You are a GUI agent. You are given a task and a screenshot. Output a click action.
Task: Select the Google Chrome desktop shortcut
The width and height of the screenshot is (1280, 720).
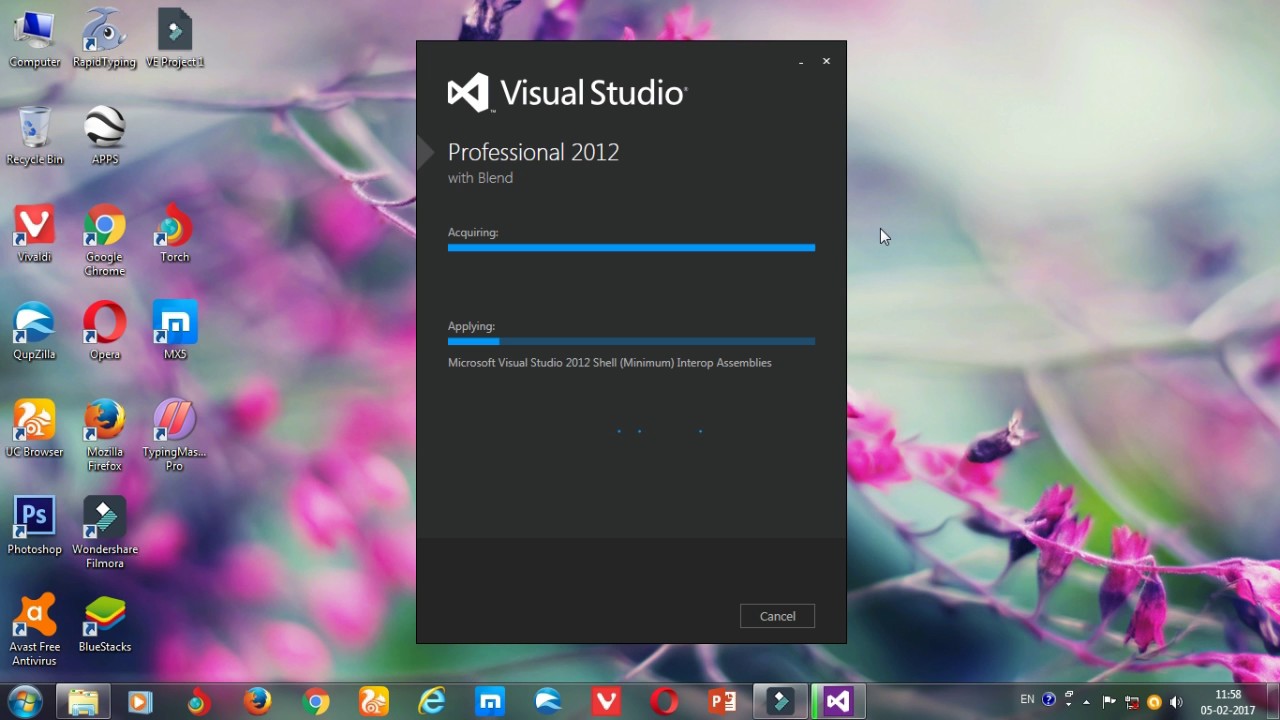click(x=104, y=241)
